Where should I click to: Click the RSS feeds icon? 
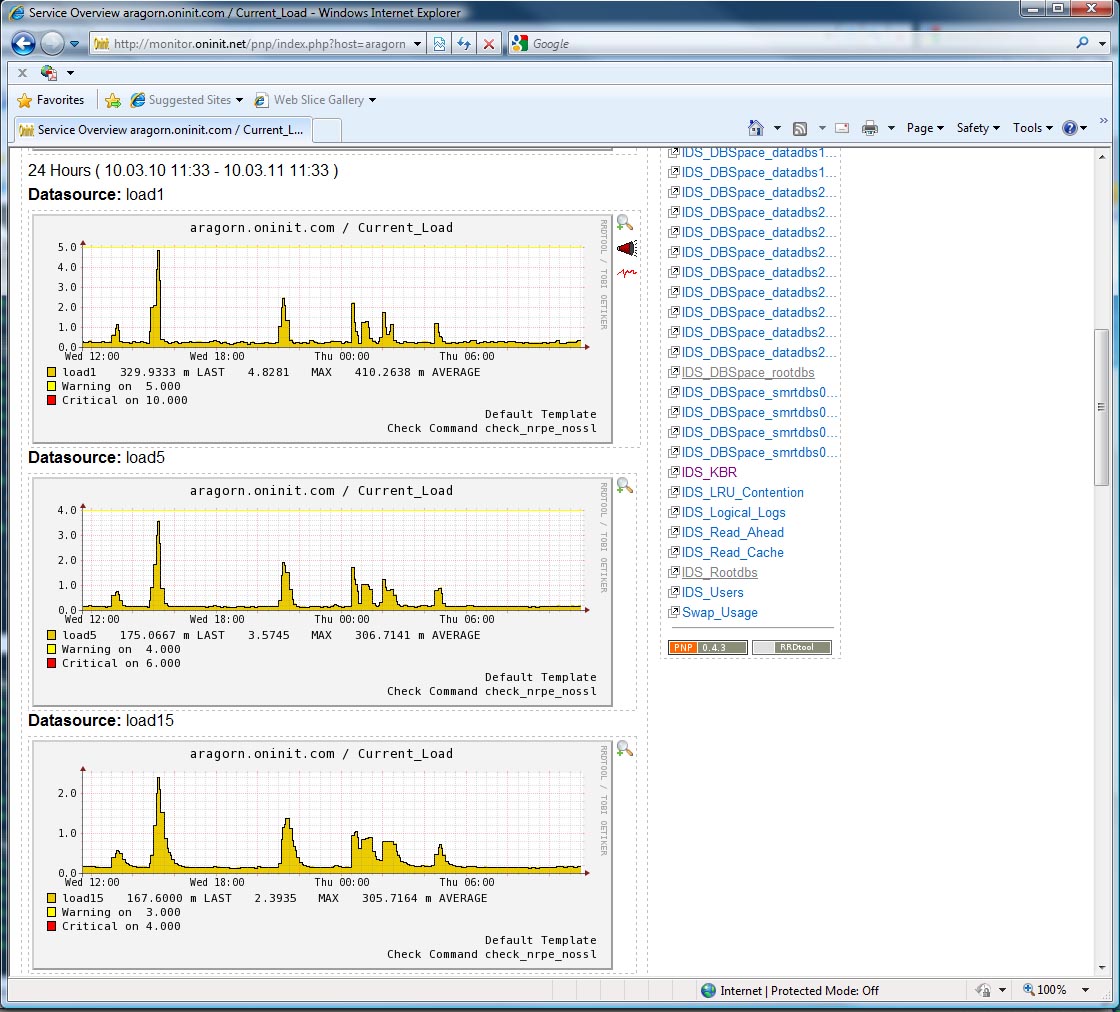[800, 129]
